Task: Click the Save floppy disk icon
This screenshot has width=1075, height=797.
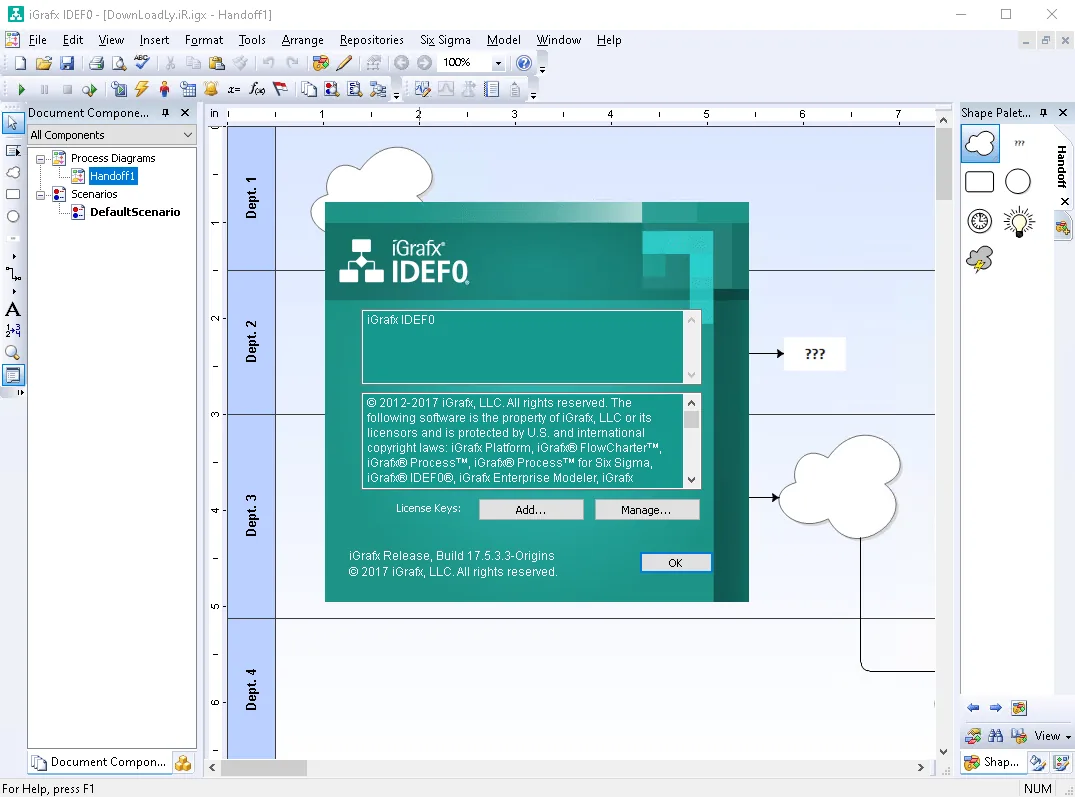Action: tap(67, 63)
